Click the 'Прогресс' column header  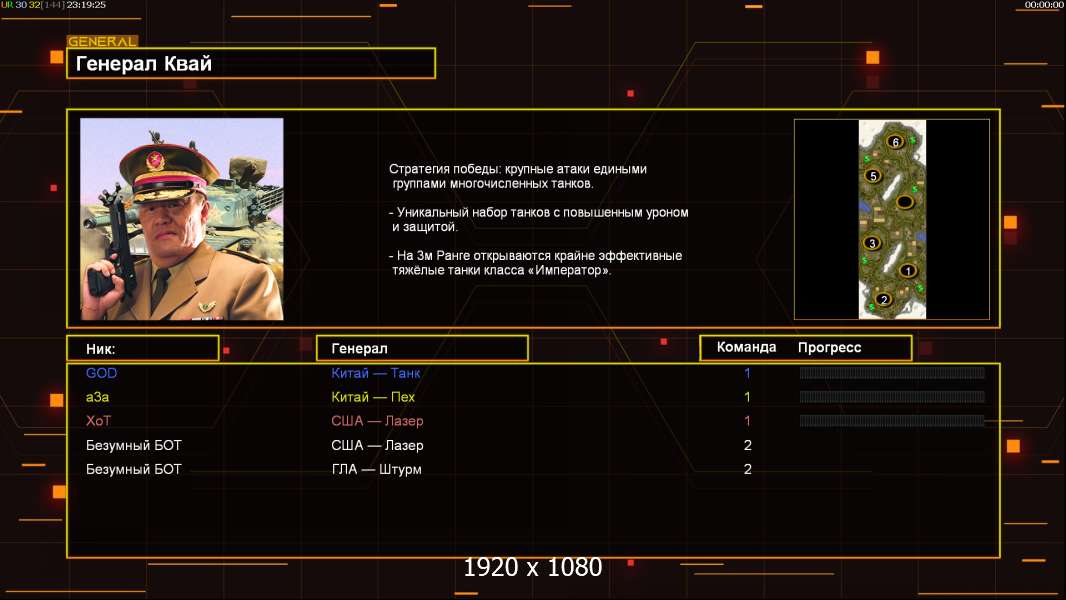click(829, 347)
